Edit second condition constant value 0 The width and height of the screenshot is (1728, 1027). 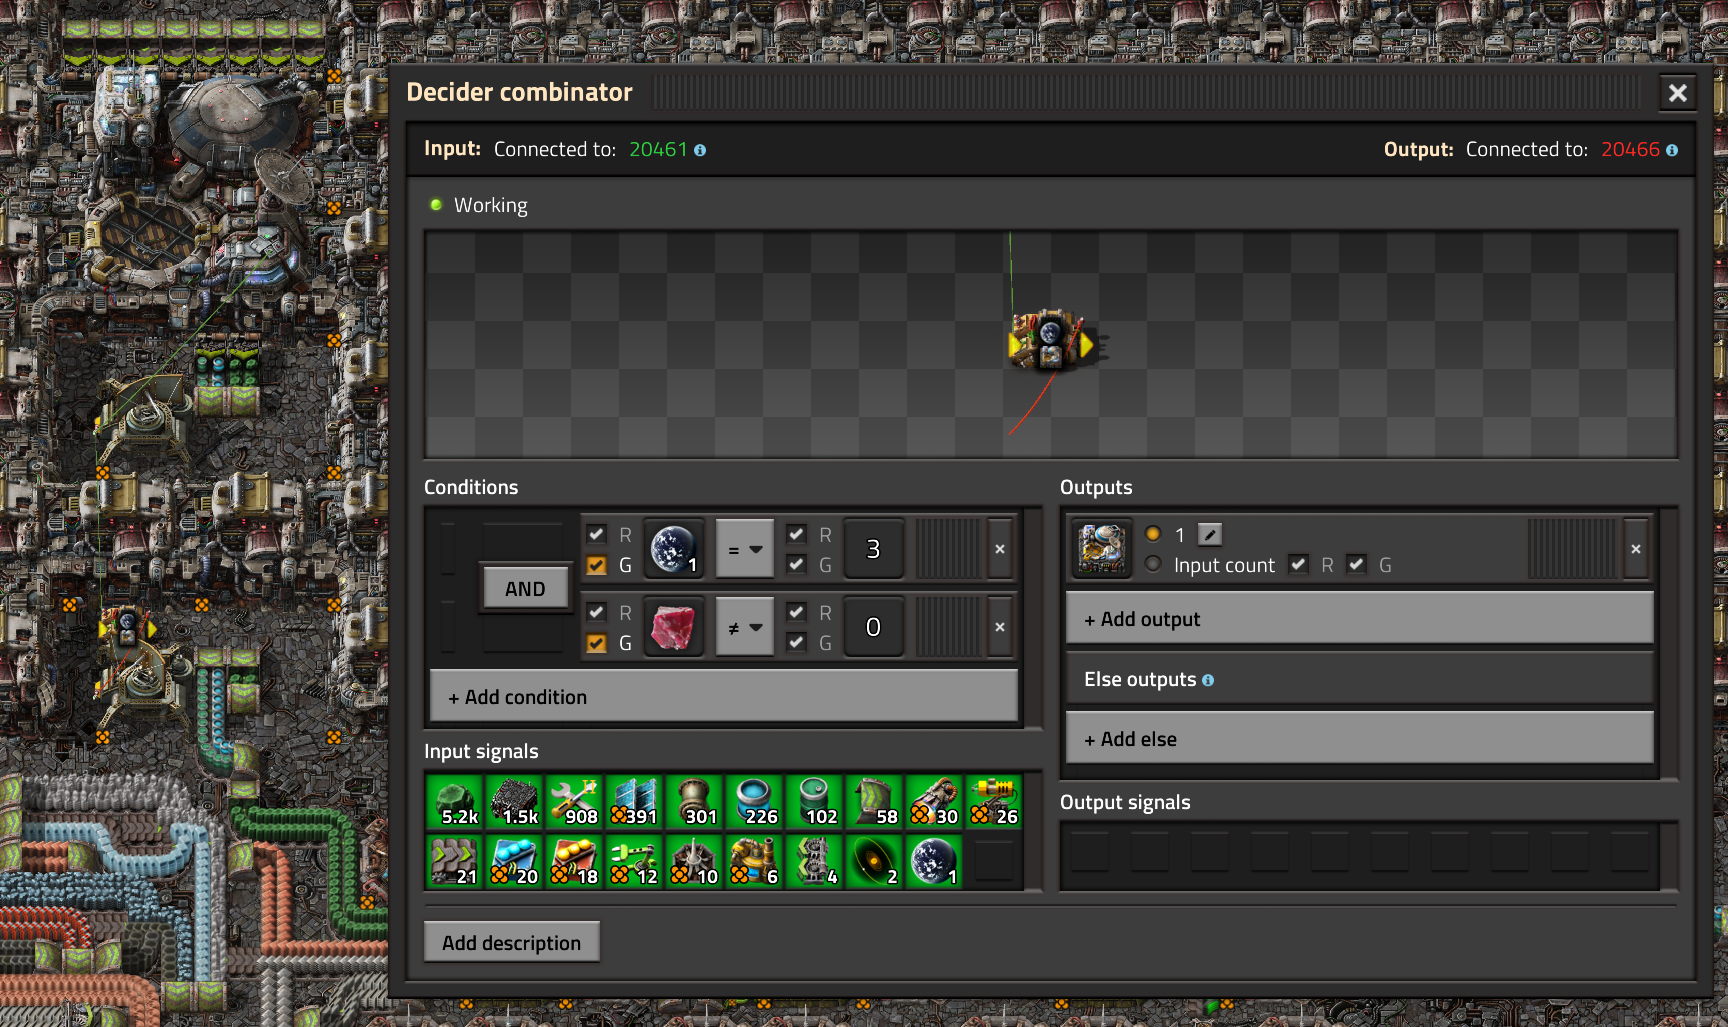click(873, 627)
